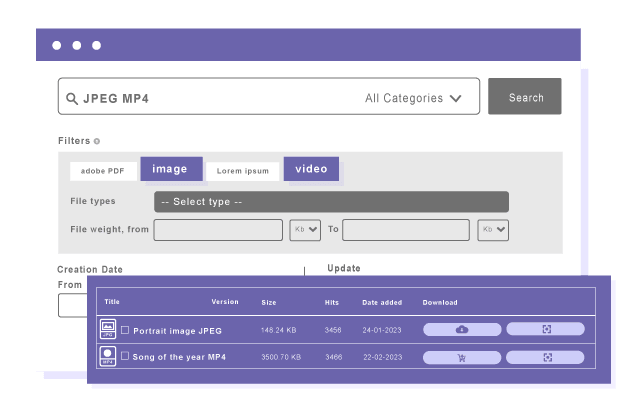Sort by the Title column header
This screenshot has height=397, width=630.
point(112,302)
